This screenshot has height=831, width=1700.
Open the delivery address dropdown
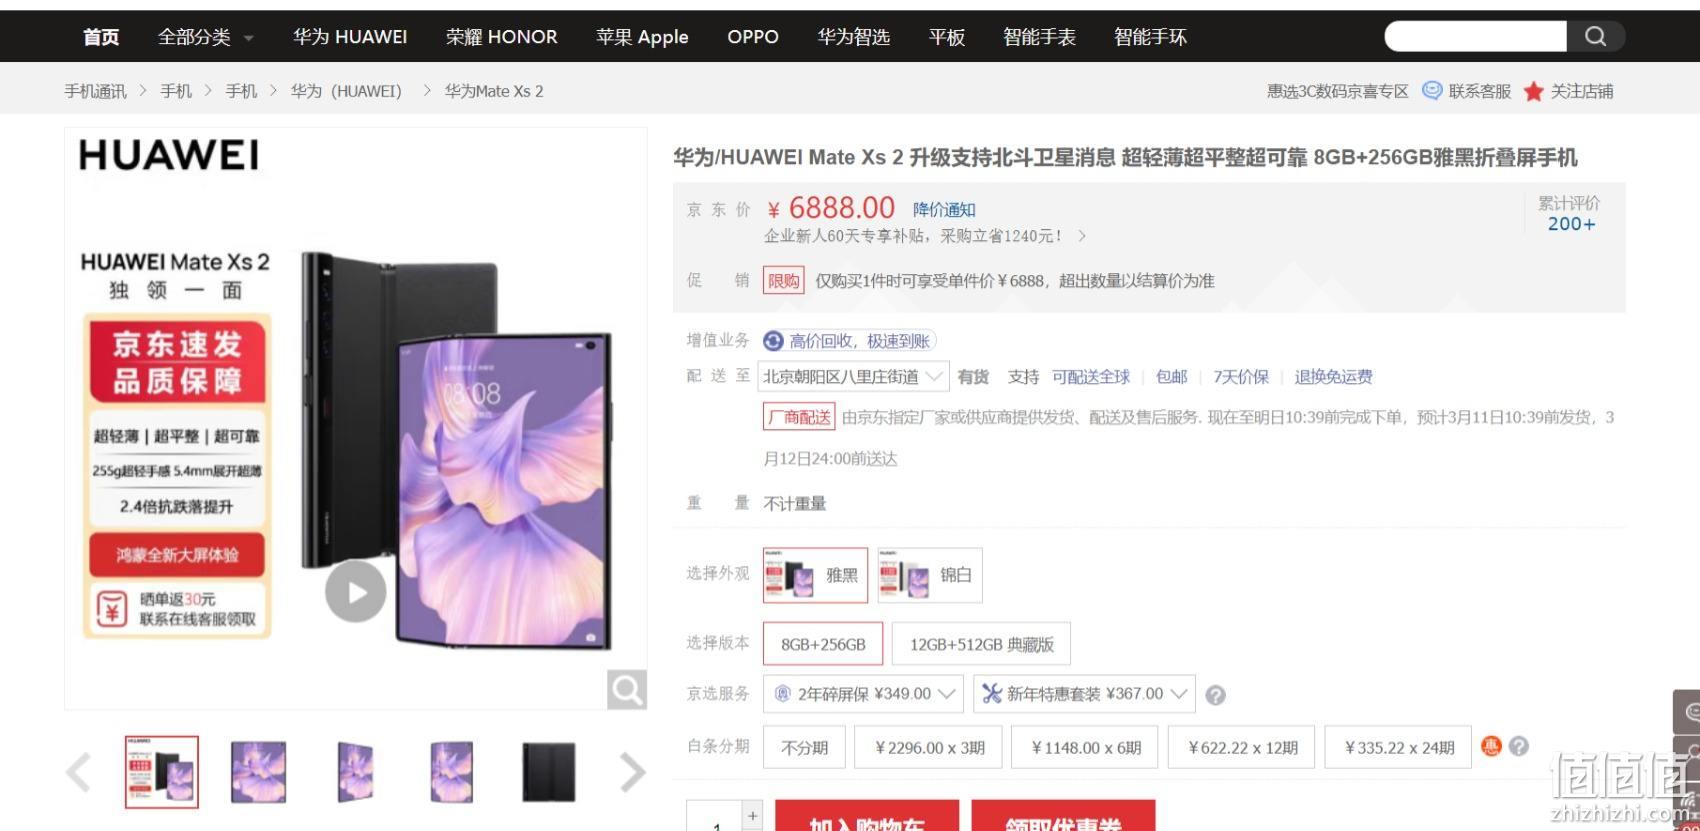853,377
